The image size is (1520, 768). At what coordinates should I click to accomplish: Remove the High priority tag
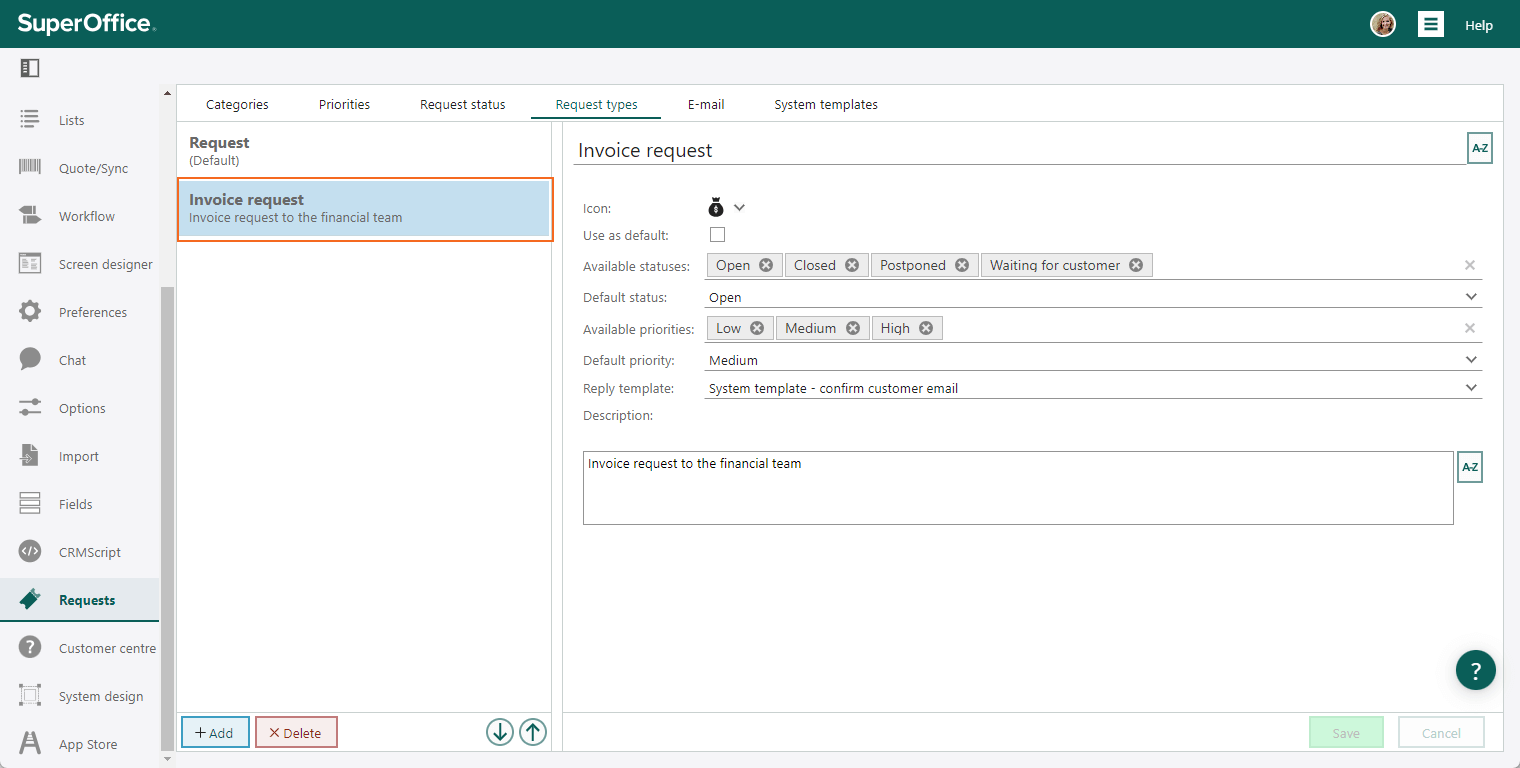tap(926, 328)
